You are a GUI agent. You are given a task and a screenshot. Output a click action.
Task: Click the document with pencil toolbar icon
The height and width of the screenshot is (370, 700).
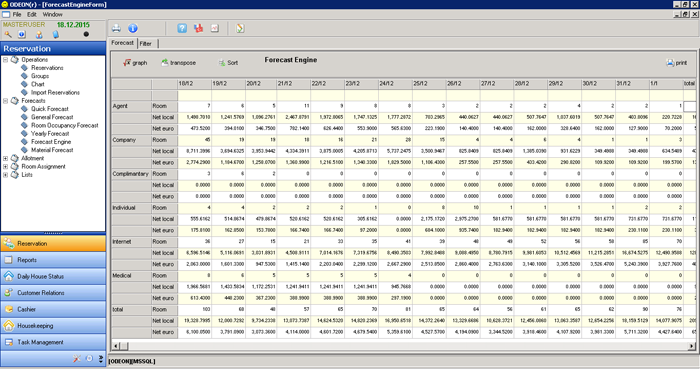point(240,29)
